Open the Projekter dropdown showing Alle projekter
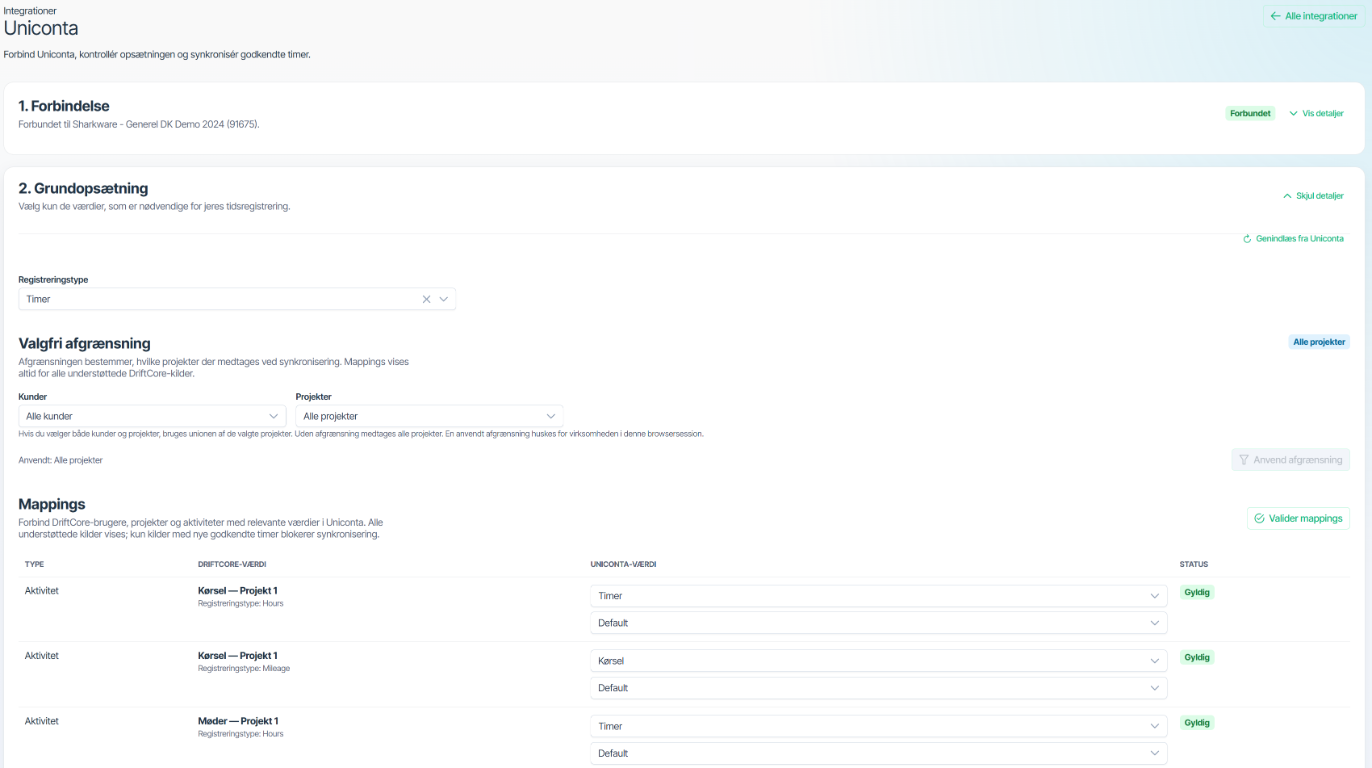Screen dimensions: 1372x768 click(429, 416)
